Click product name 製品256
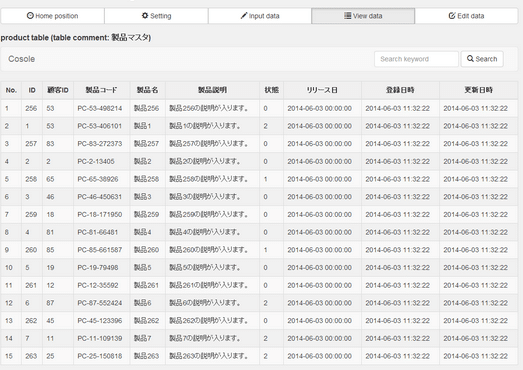 click(146, 108)
